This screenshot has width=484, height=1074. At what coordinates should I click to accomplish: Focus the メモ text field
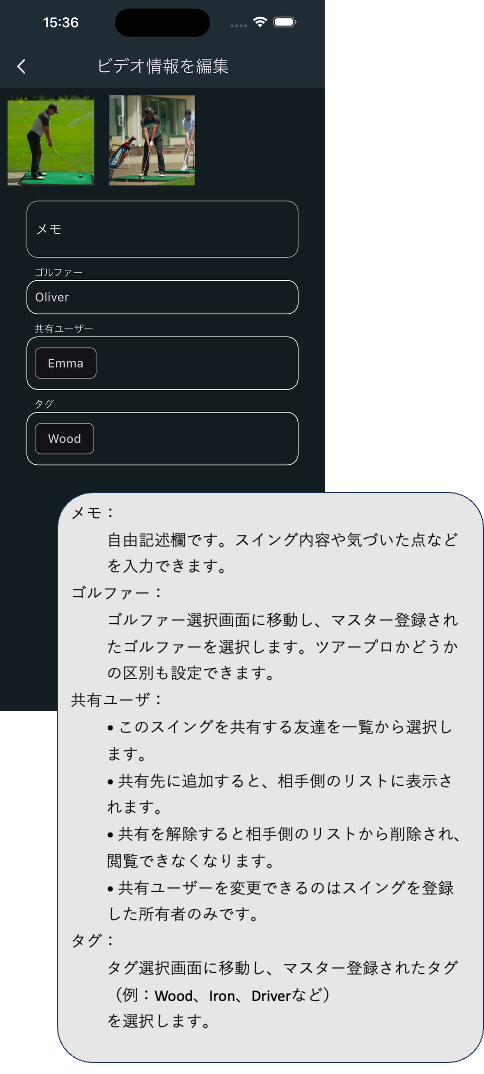(x=162, y=229)
